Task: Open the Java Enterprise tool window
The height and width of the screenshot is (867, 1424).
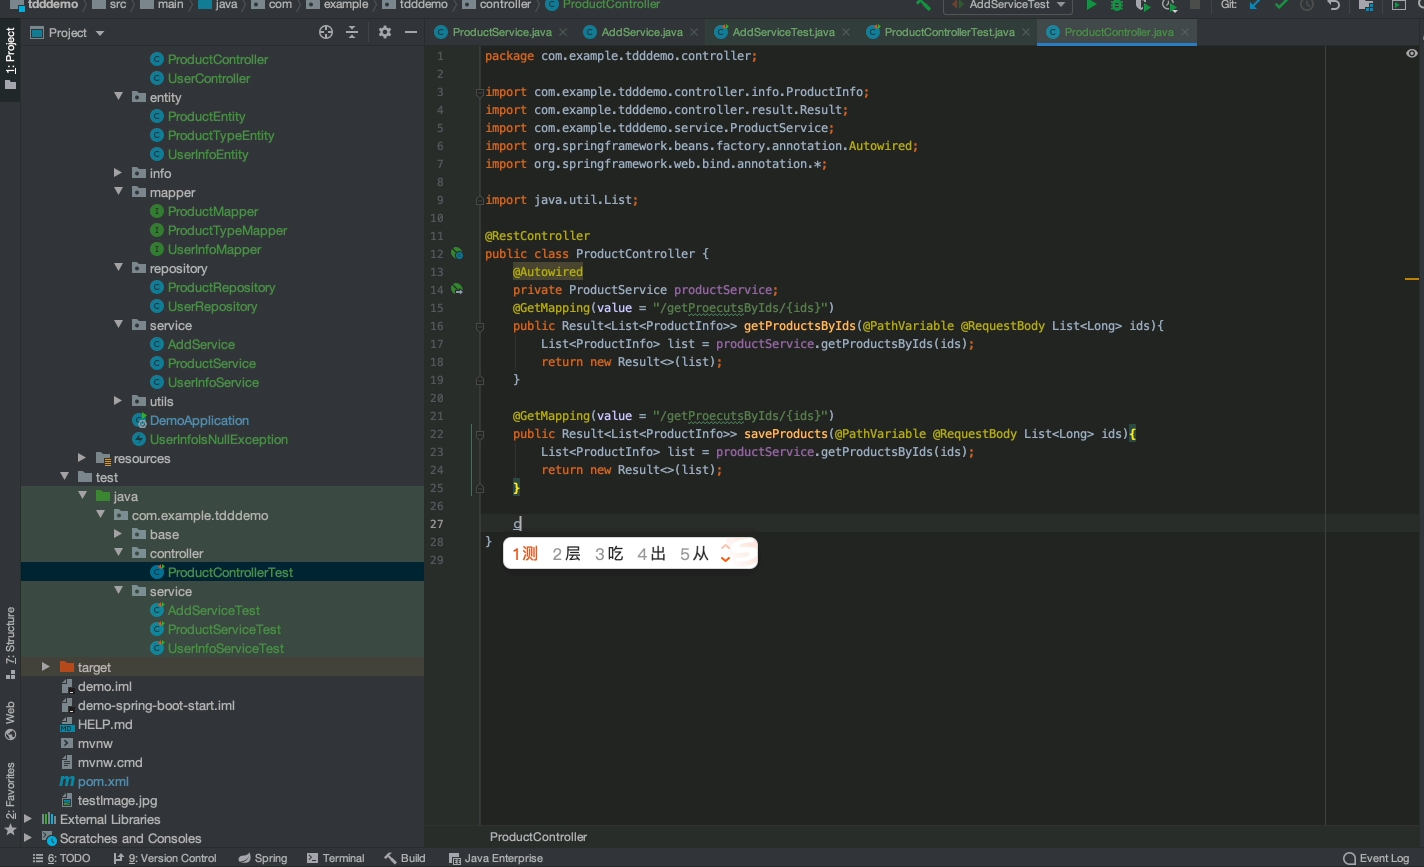Action: [496, 858]
